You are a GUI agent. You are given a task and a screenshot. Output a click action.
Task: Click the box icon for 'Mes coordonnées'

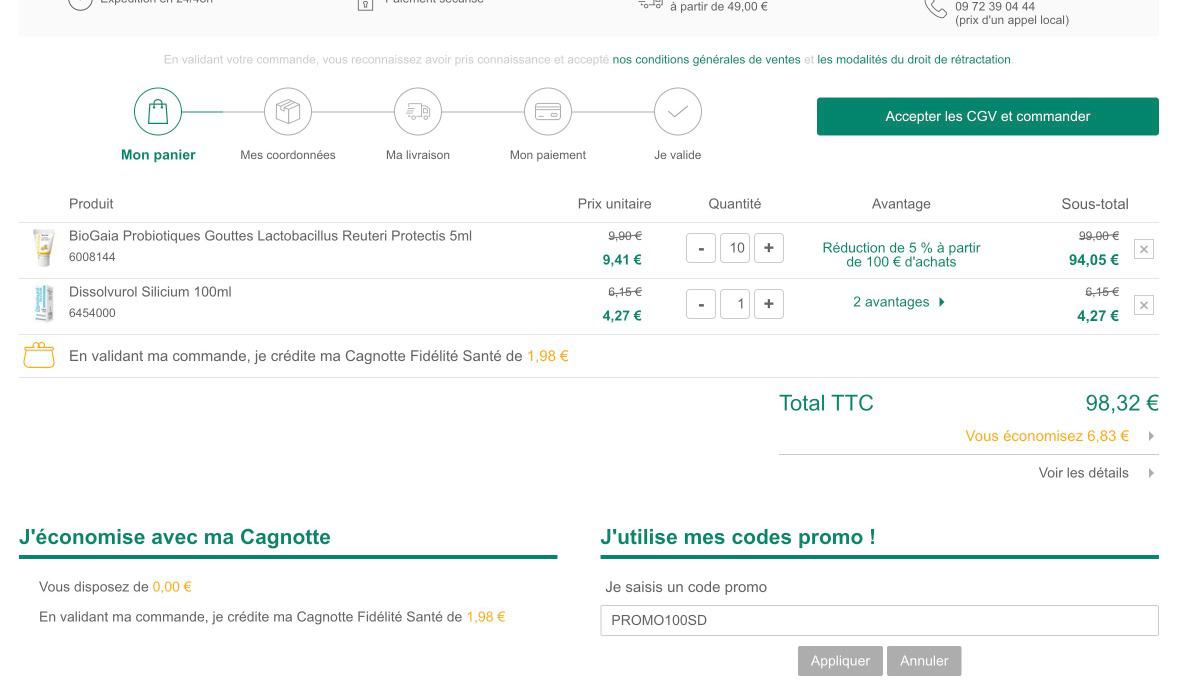pos(288,112)
